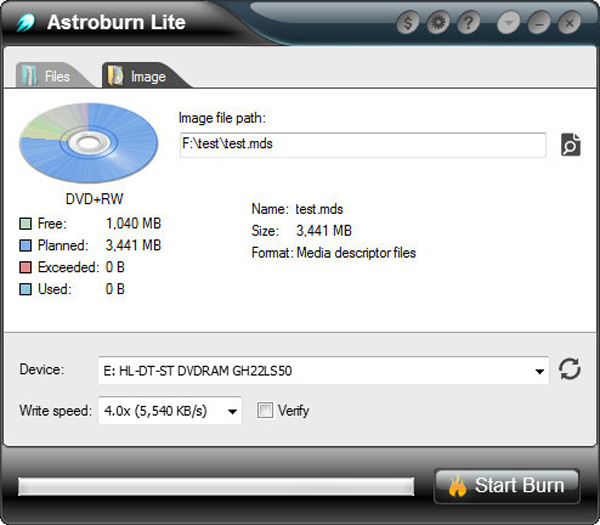Click the DVD+RW disc graphic
Image resolution: width=600 pixels, height=525 pixels.
pyautogui.click(x=89, y=143)
